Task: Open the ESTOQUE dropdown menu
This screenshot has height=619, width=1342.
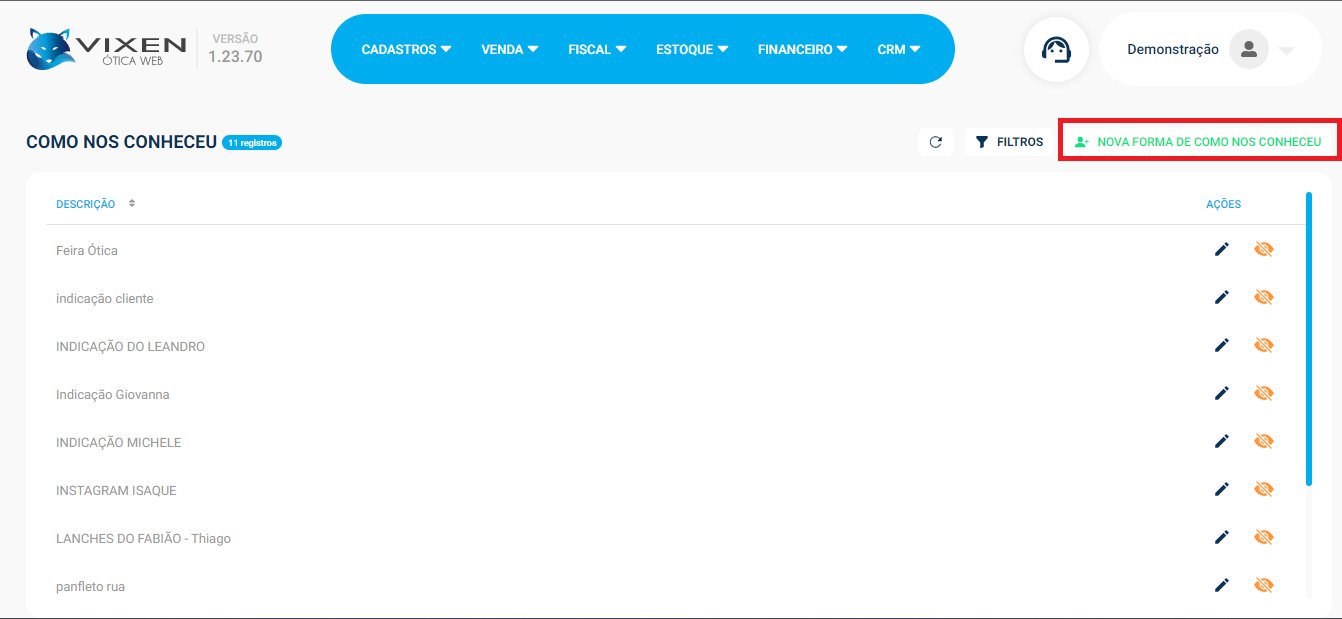Action: point(692,49)
